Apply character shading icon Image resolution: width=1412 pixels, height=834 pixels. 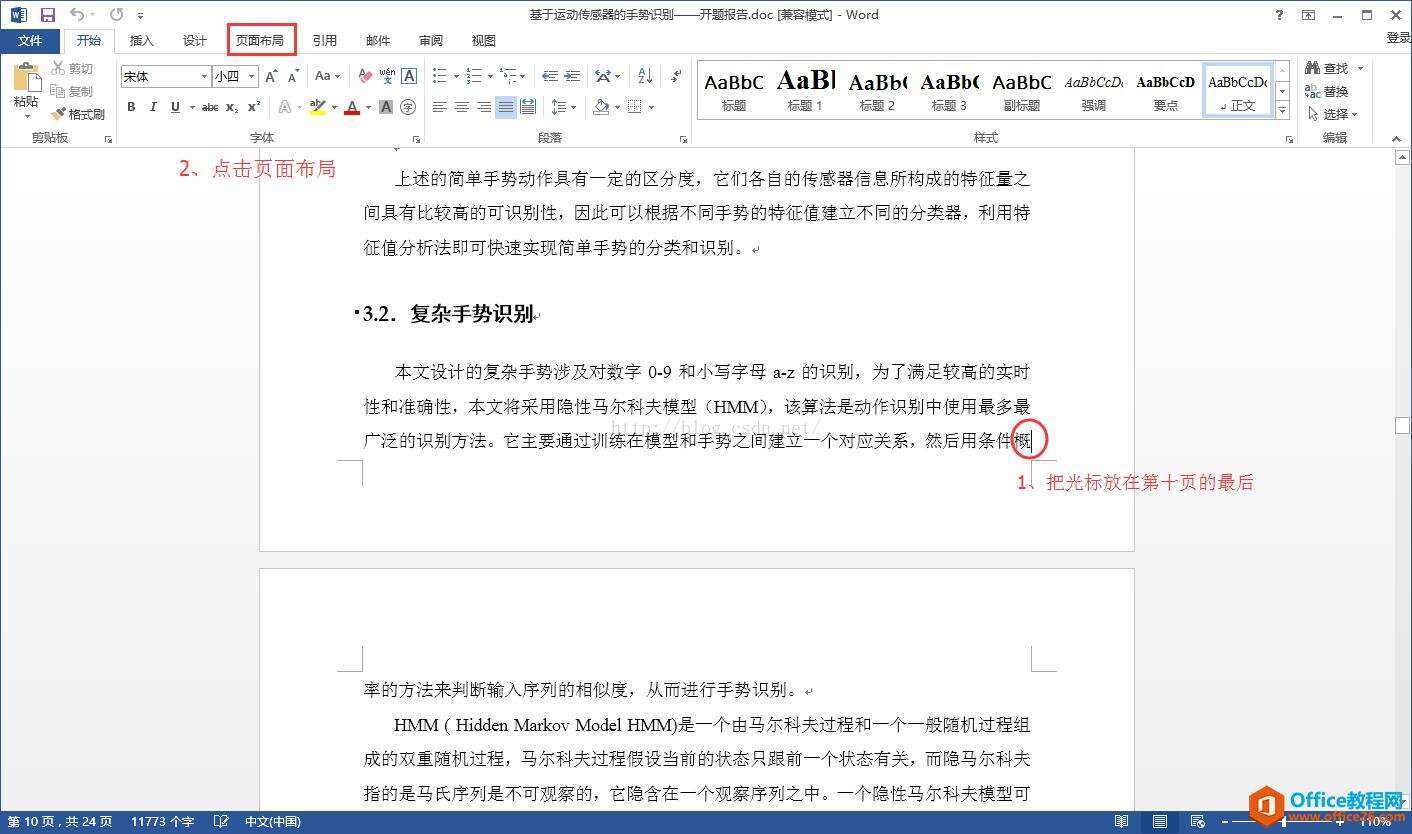coord(386,107)
